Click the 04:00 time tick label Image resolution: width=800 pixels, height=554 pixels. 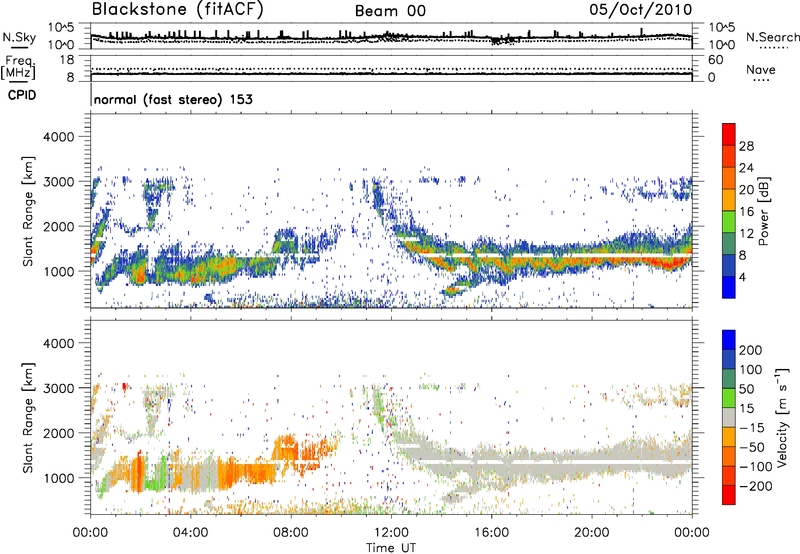tap(190, 533)
